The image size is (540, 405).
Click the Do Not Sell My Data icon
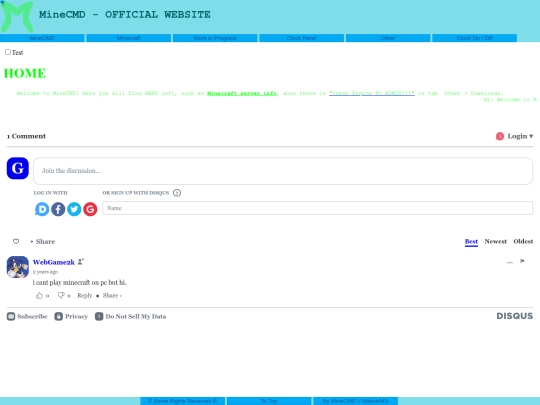99,316
